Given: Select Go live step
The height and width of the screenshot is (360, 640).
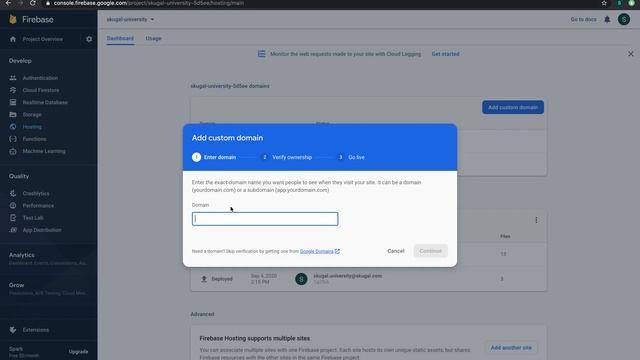Looking at the screenshot, I should pyautogui.click(x=351, y=157).
